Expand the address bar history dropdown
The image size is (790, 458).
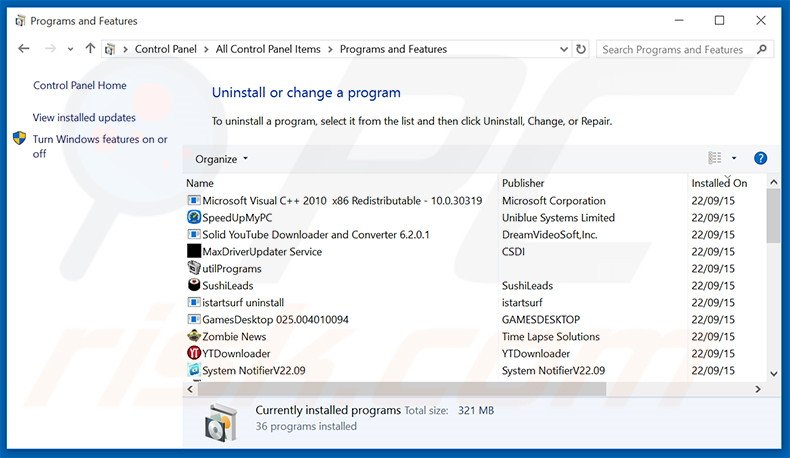(x=564, y=49)
